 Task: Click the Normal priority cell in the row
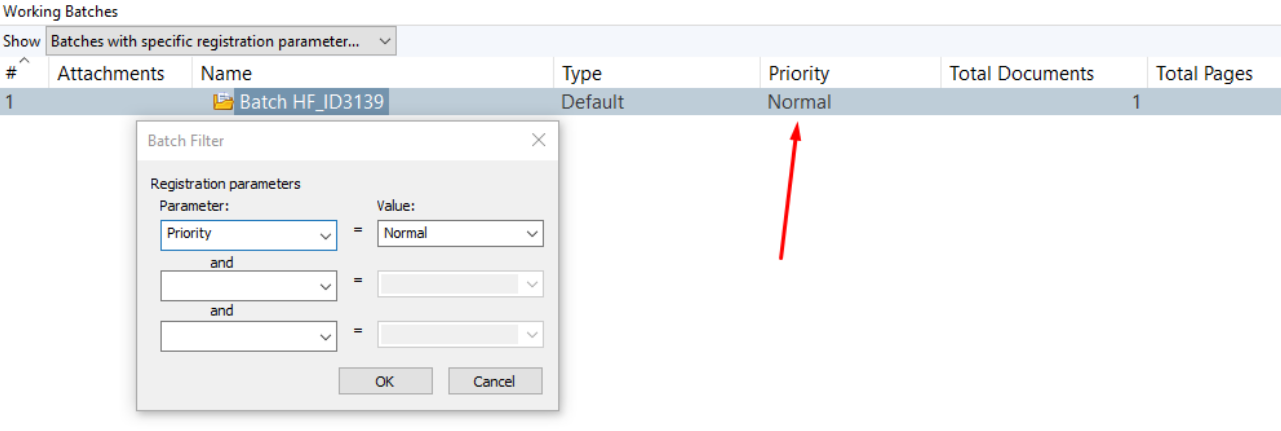click(799, 102)
